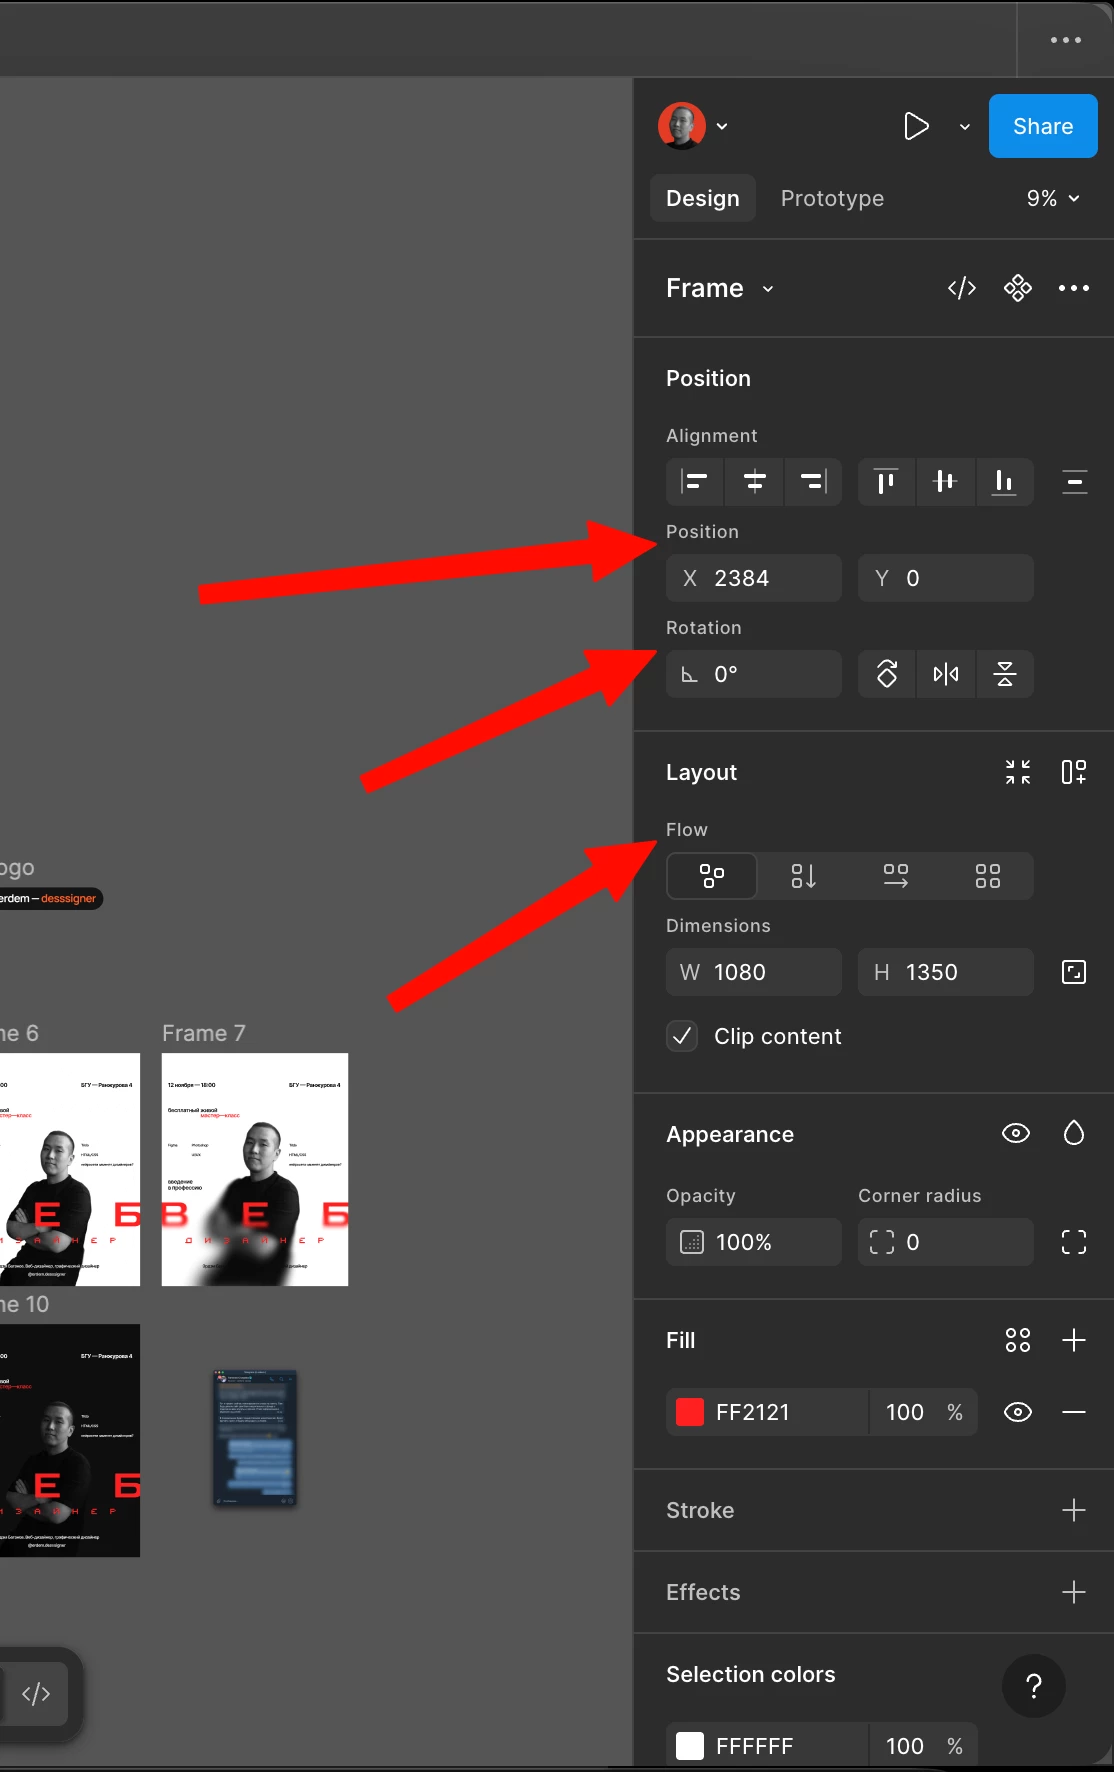
Task: Click the Frame 7 label on canvas
Action: click(204, 1033)
